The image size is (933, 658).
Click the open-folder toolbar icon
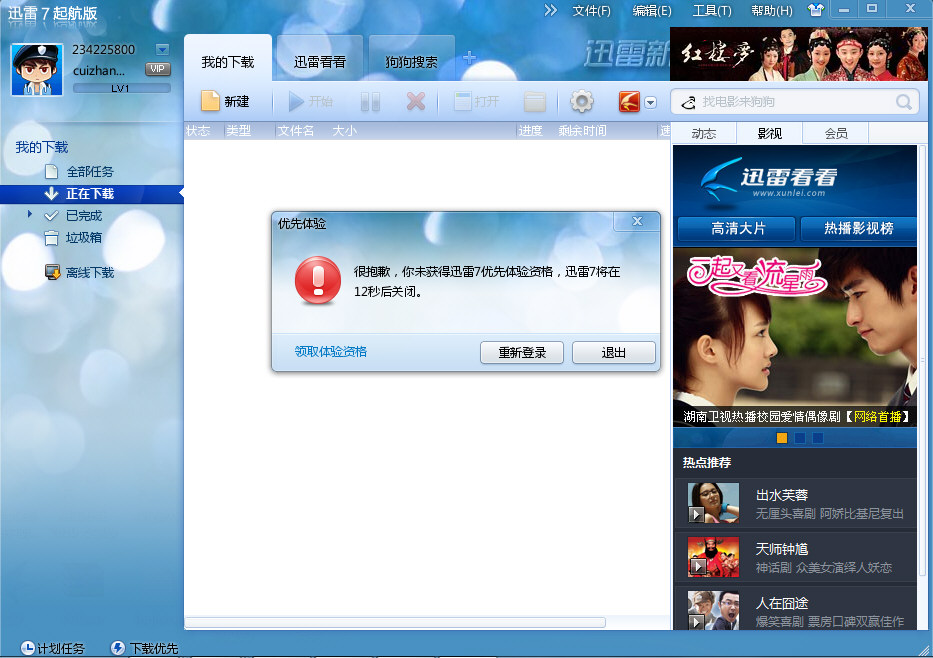click(x=534, y=102)
